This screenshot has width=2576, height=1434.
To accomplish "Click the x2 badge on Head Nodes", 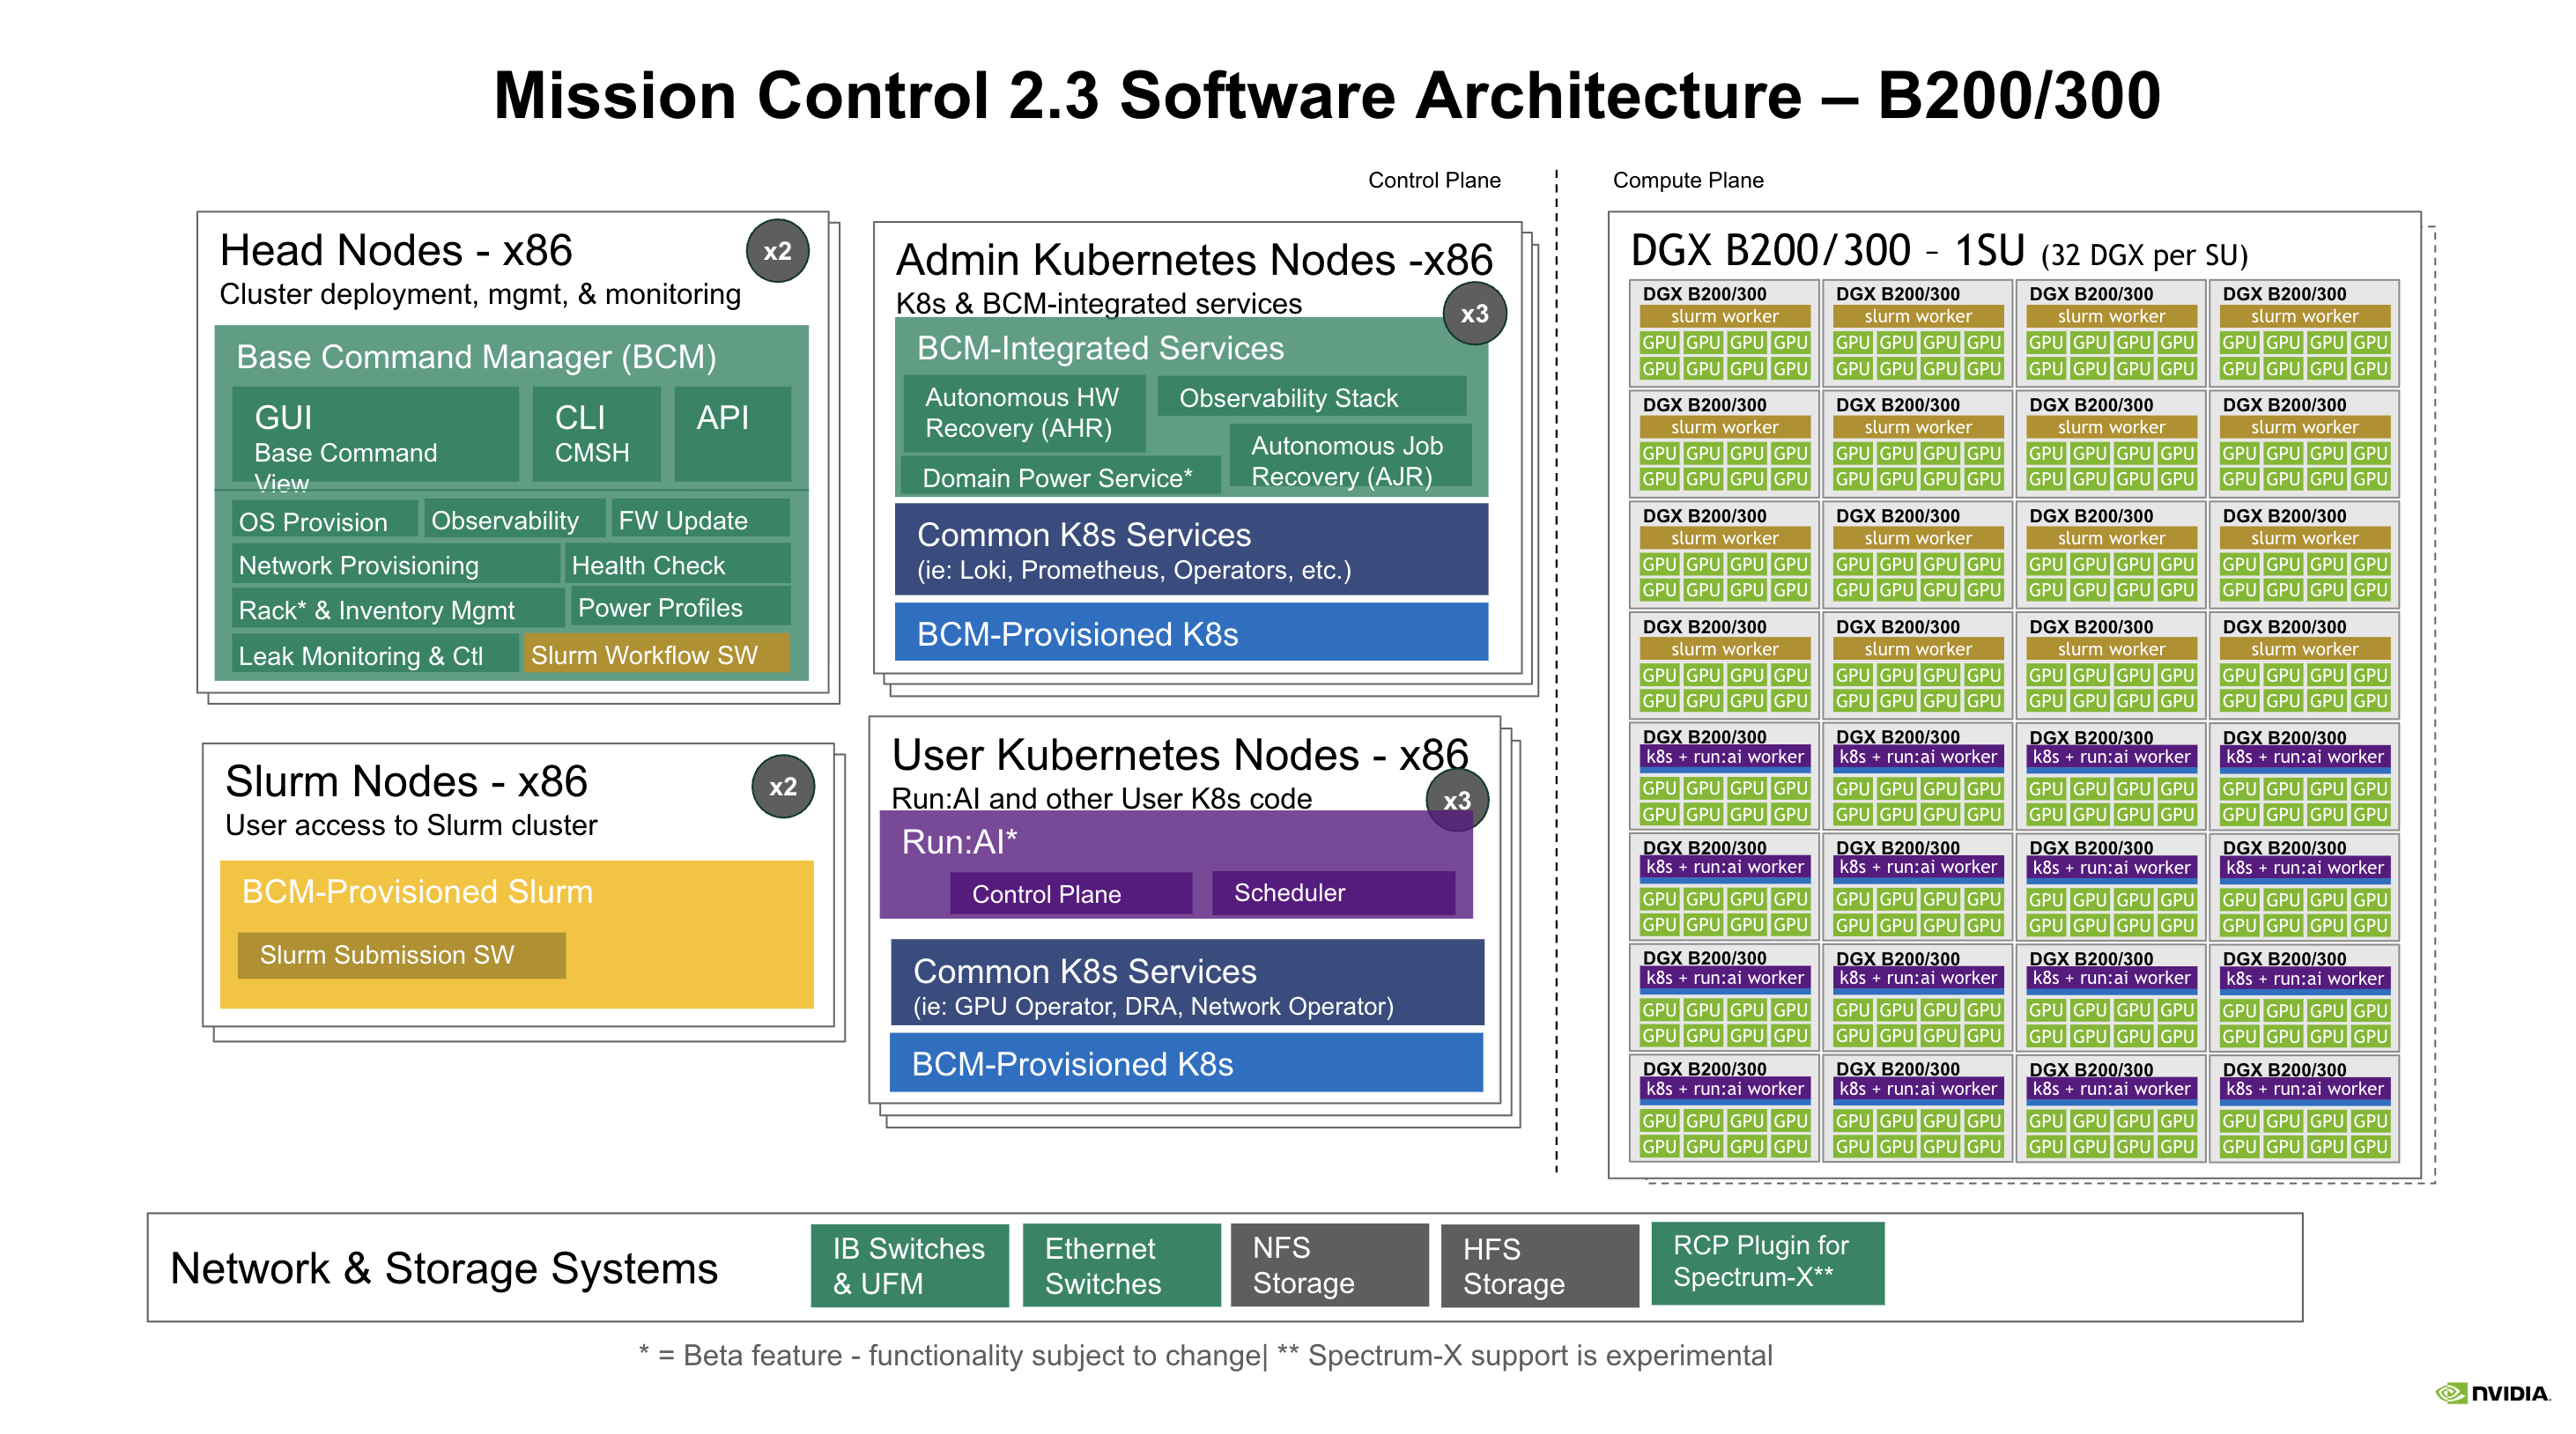I will pyautogui.click(x=777, y=251).
